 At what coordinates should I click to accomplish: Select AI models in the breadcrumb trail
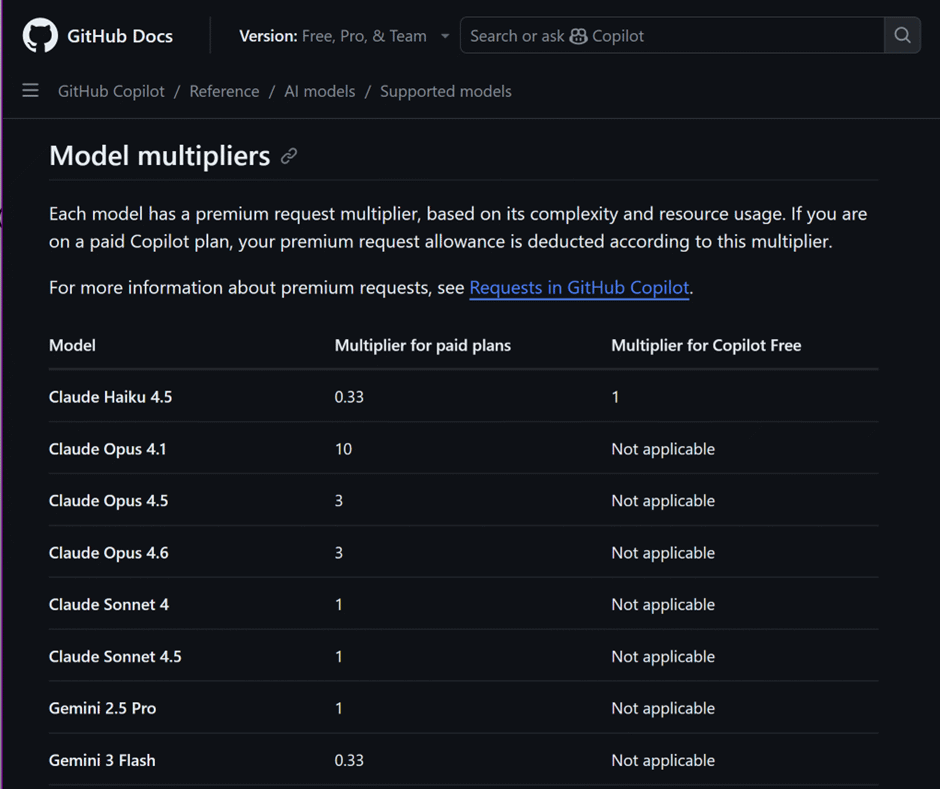[x=320, y=91]
